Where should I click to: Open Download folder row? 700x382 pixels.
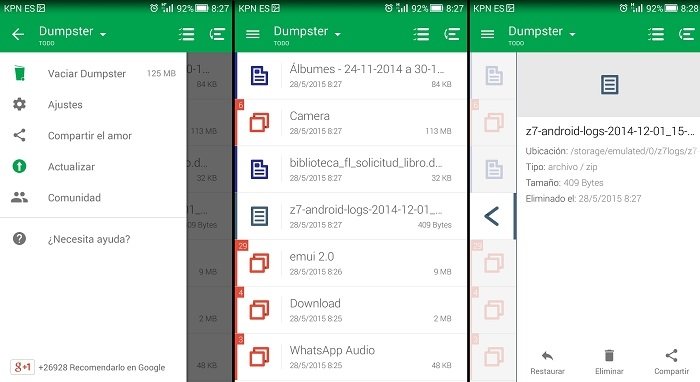(x=351, y=310)
